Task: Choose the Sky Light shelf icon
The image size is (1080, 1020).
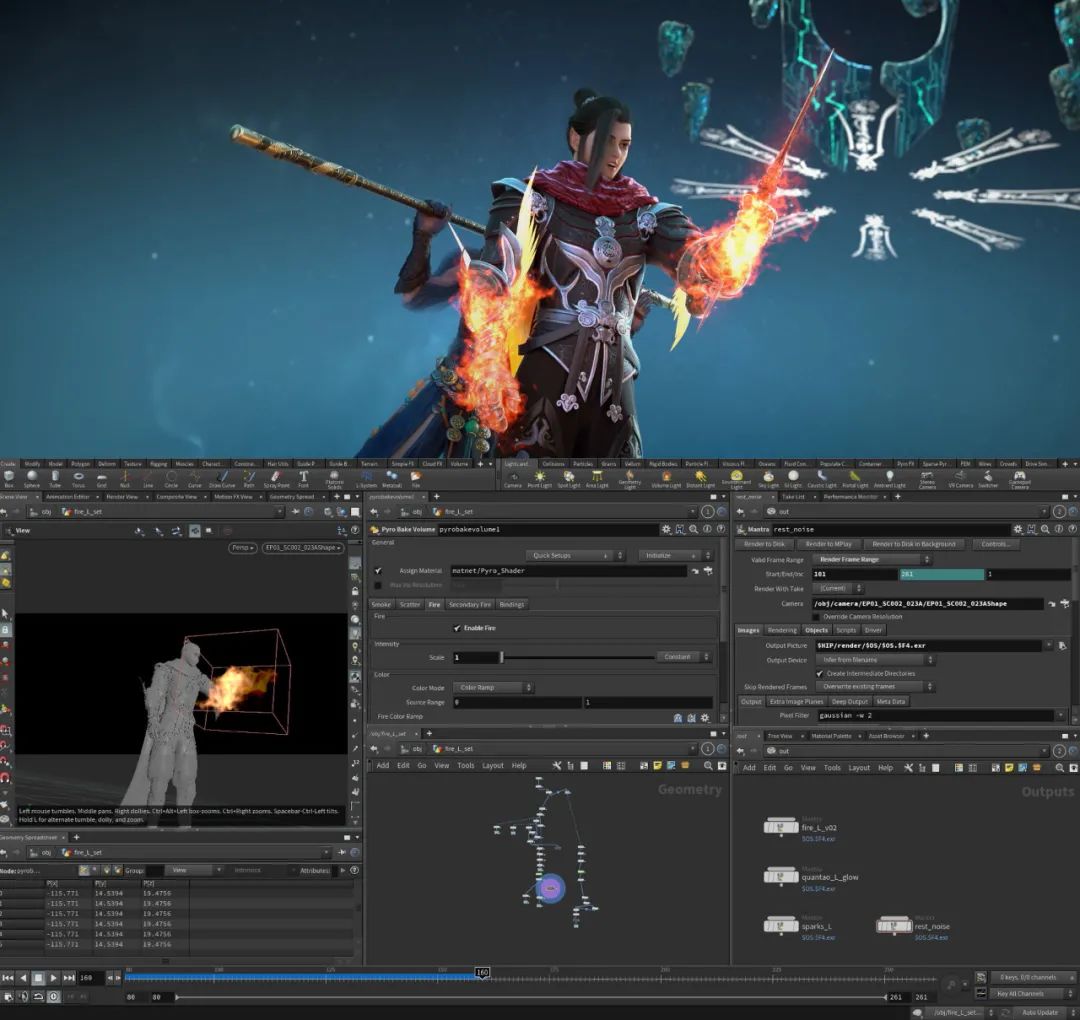Action: tap(768, 478)
